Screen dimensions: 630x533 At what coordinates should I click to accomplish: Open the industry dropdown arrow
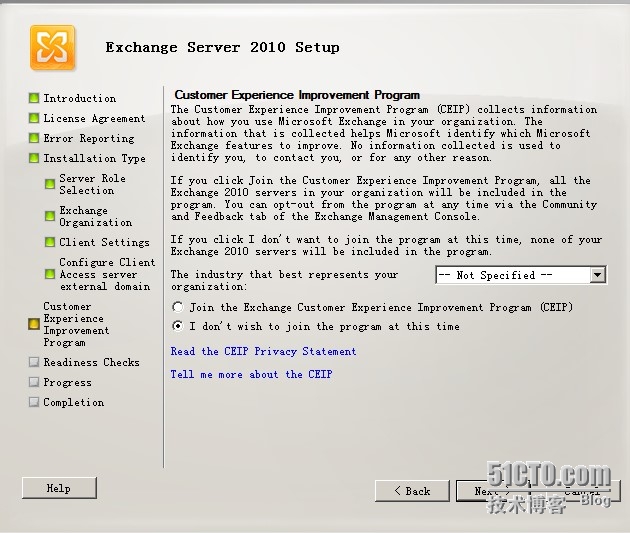597,275
